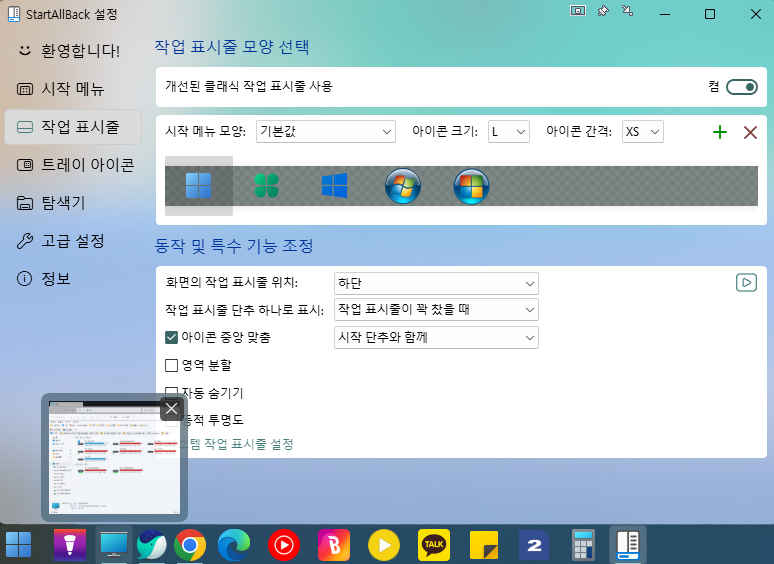This screenshot has width=774, height=564.
Task: Go to the 시작 메뉴 sidebar tab
Action: pos(70,88)
